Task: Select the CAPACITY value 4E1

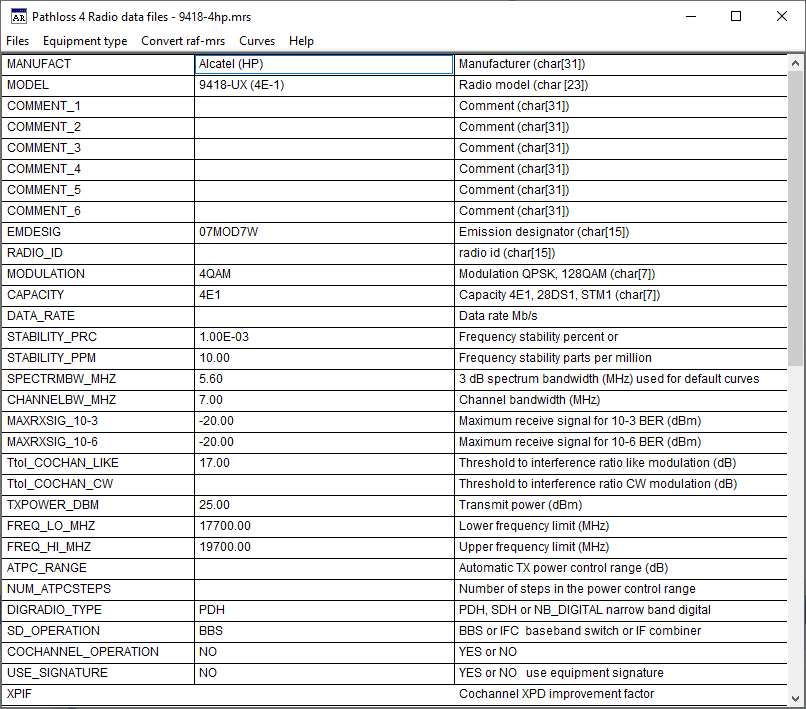Action: tap(324, 295)
